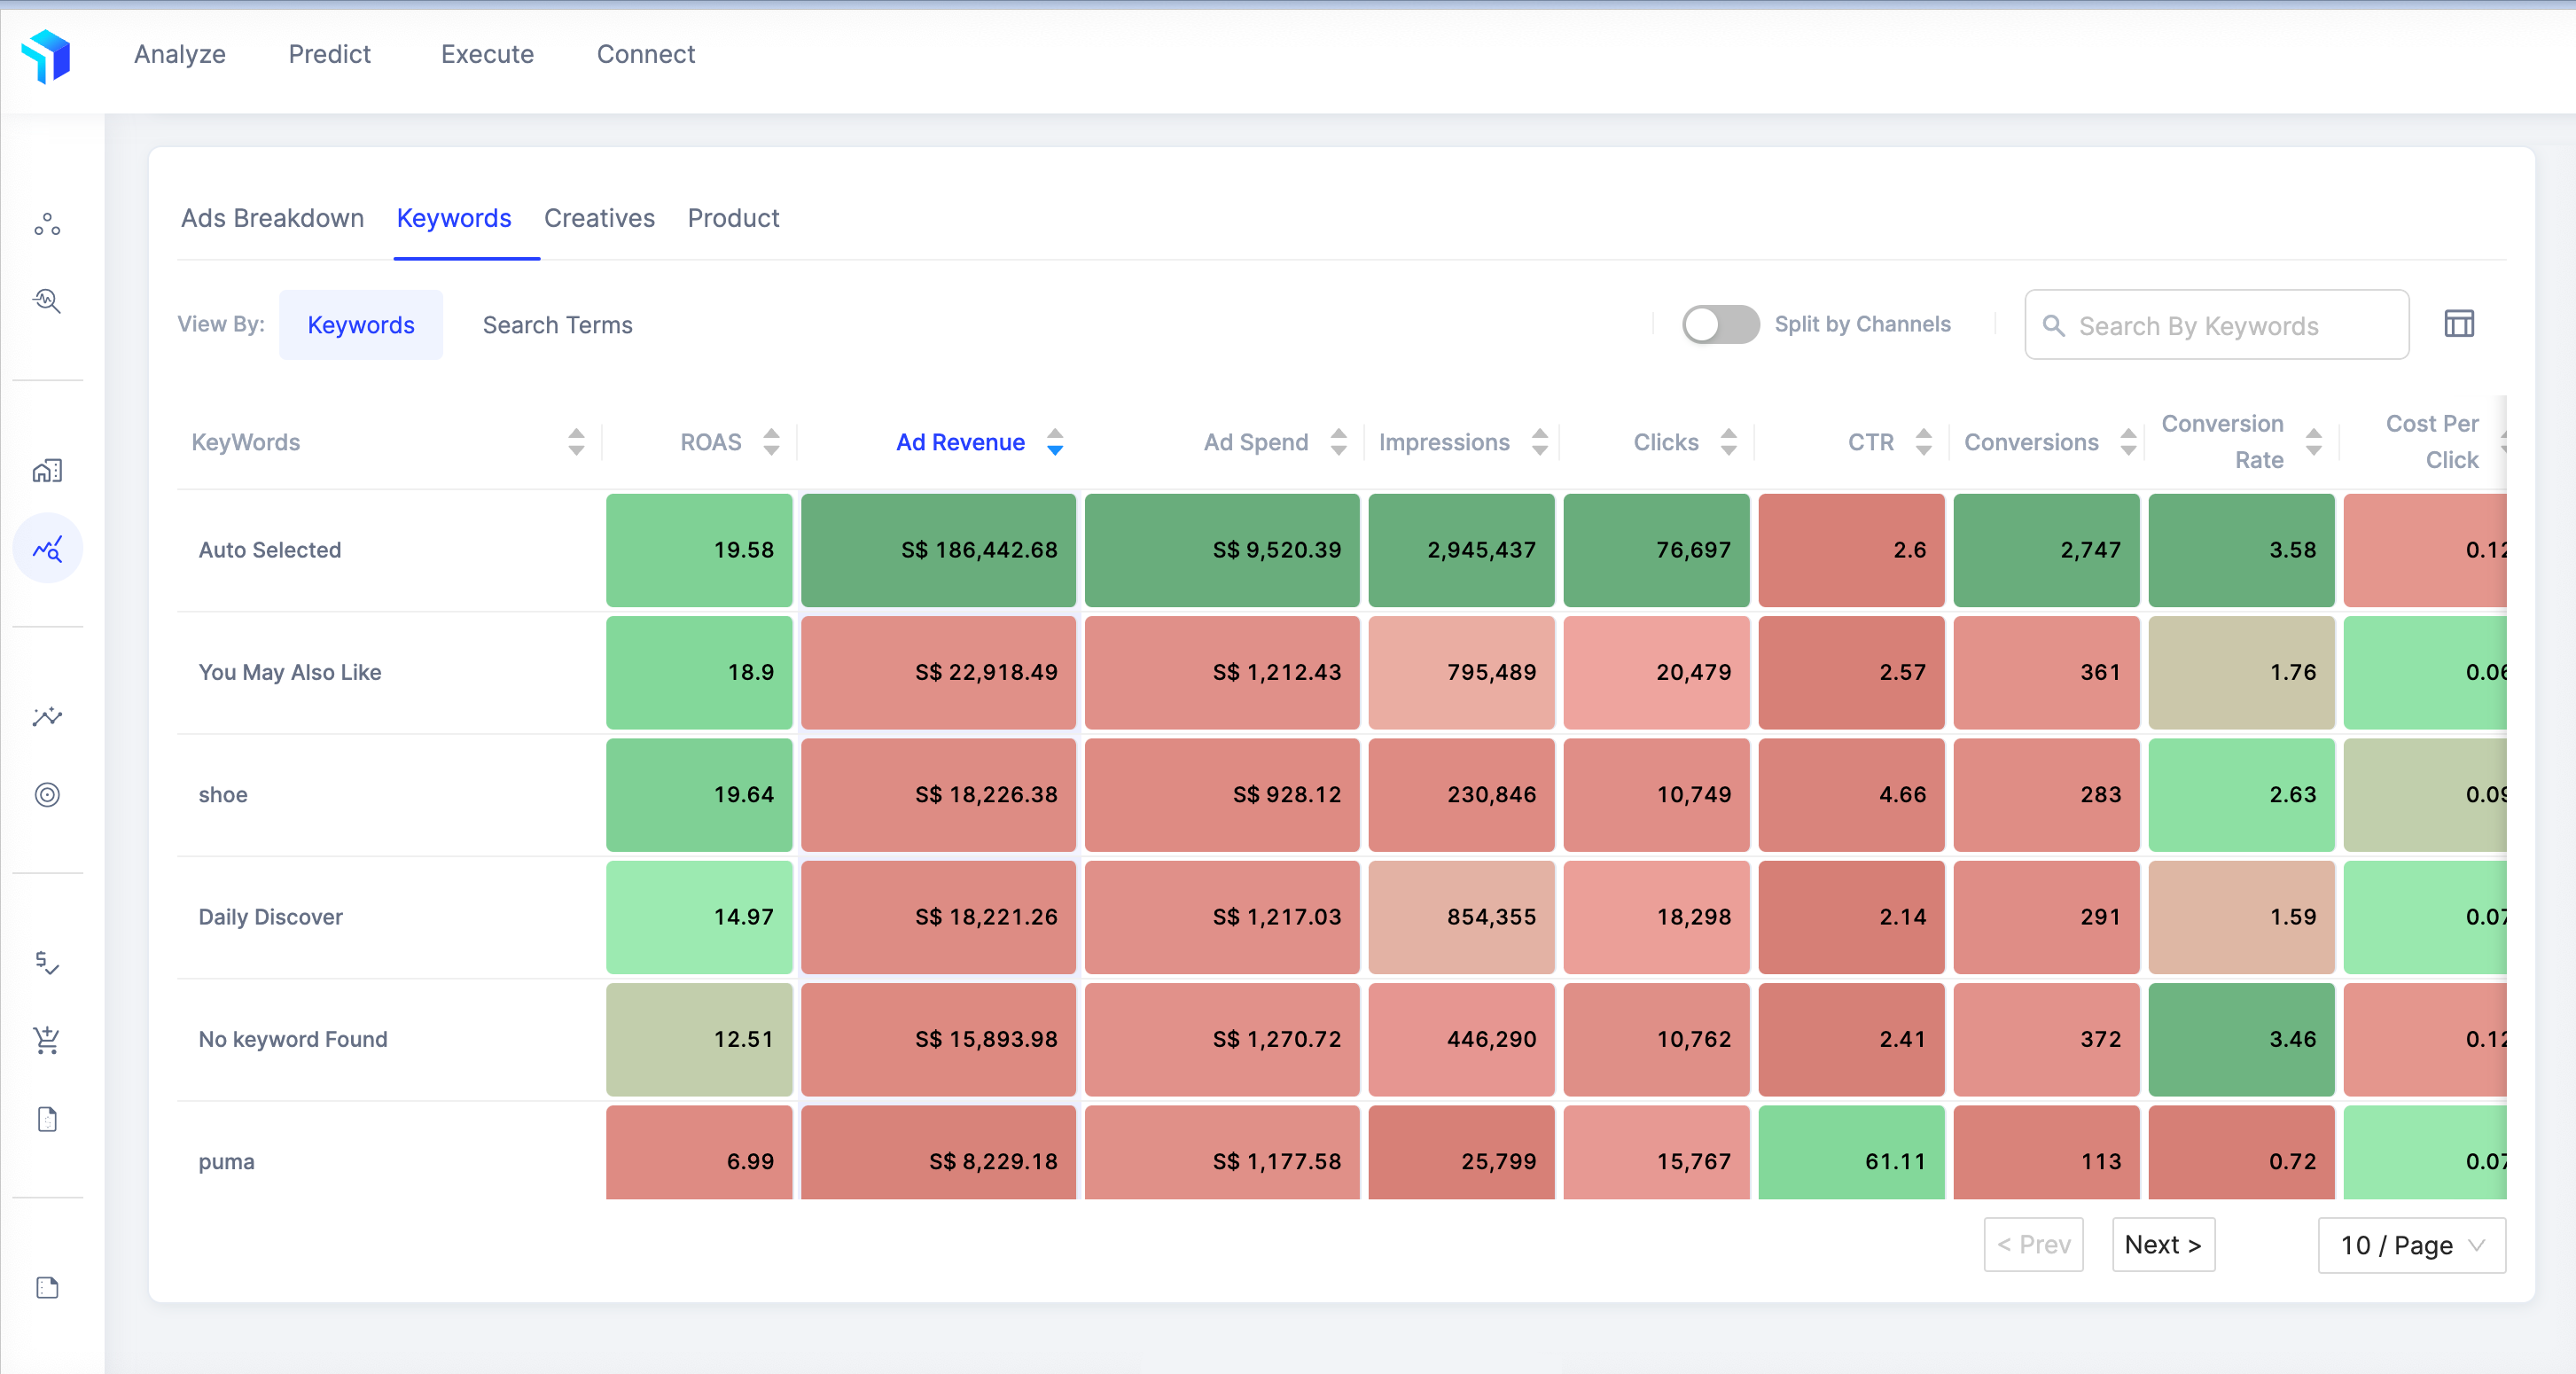Open the house dashboard sidebar icon
2576x1374 pixels.
(x=47, y=470)
